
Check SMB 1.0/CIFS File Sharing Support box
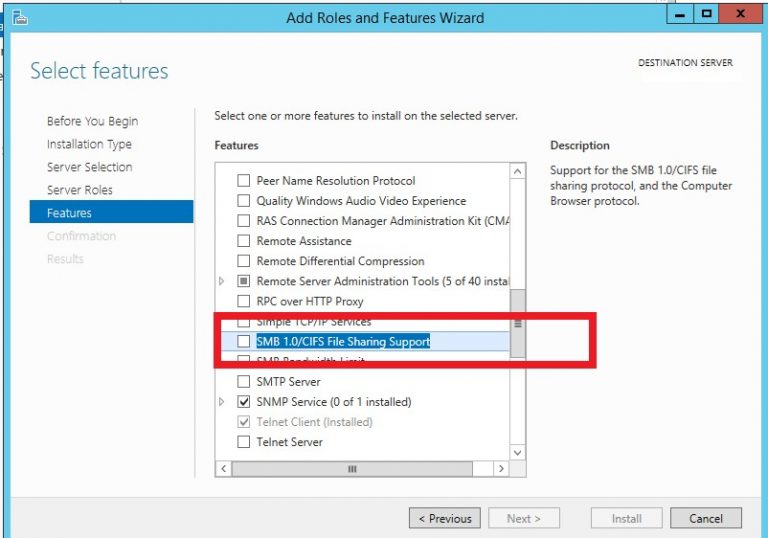(243, 341)
